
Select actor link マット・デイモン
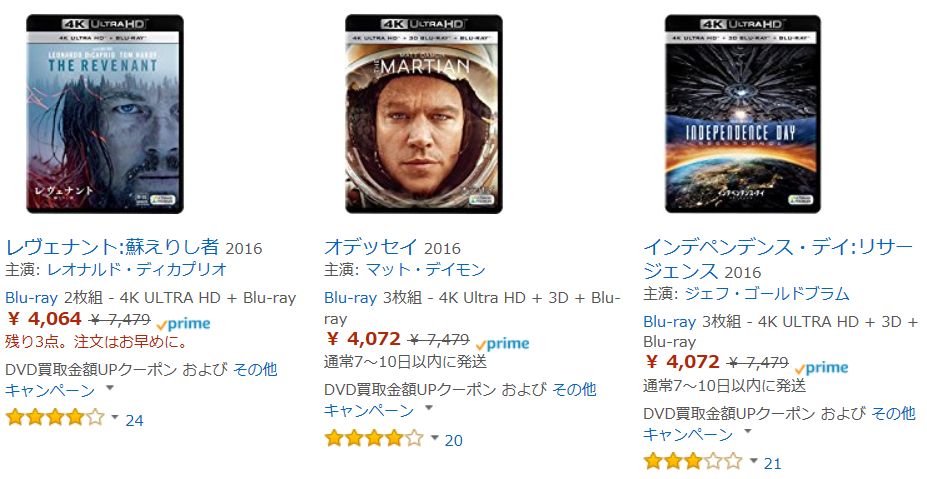(x=425, y=270)
